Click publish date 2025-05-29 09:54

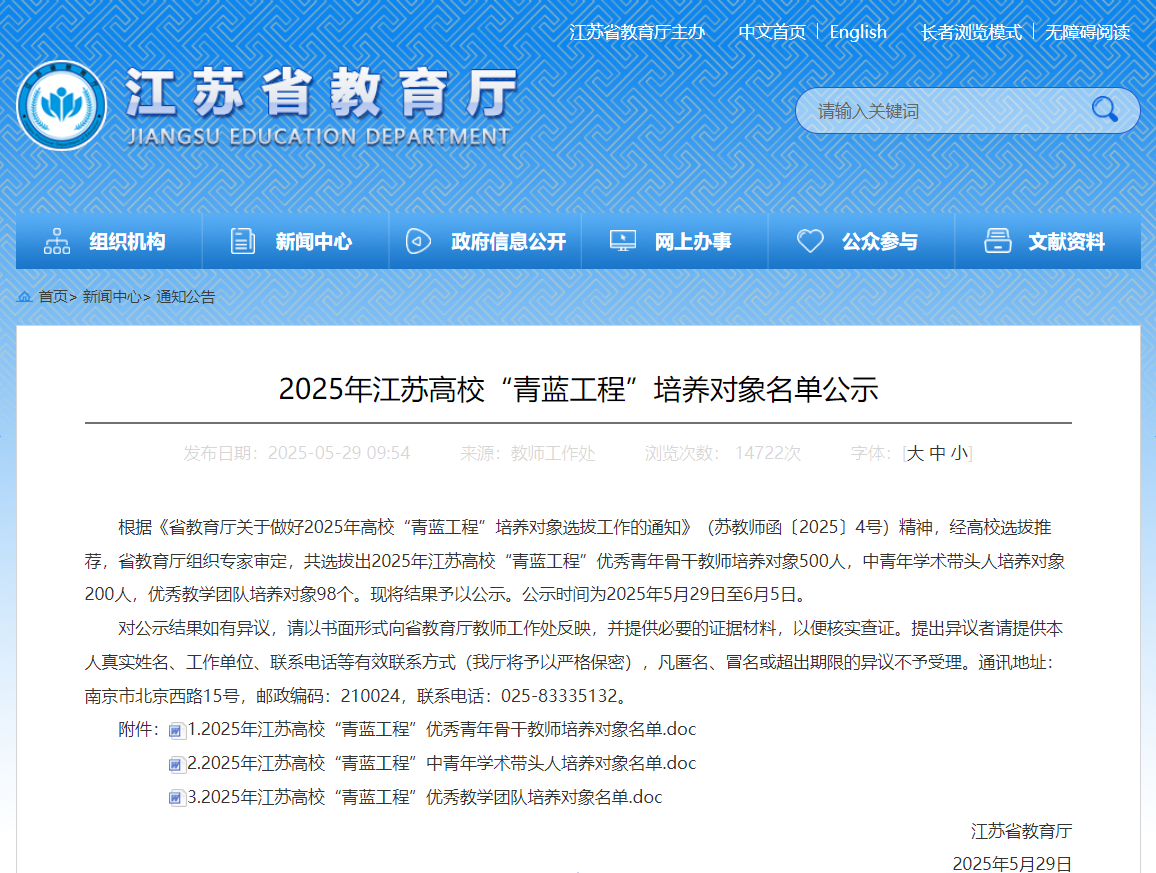coord(338,453)
